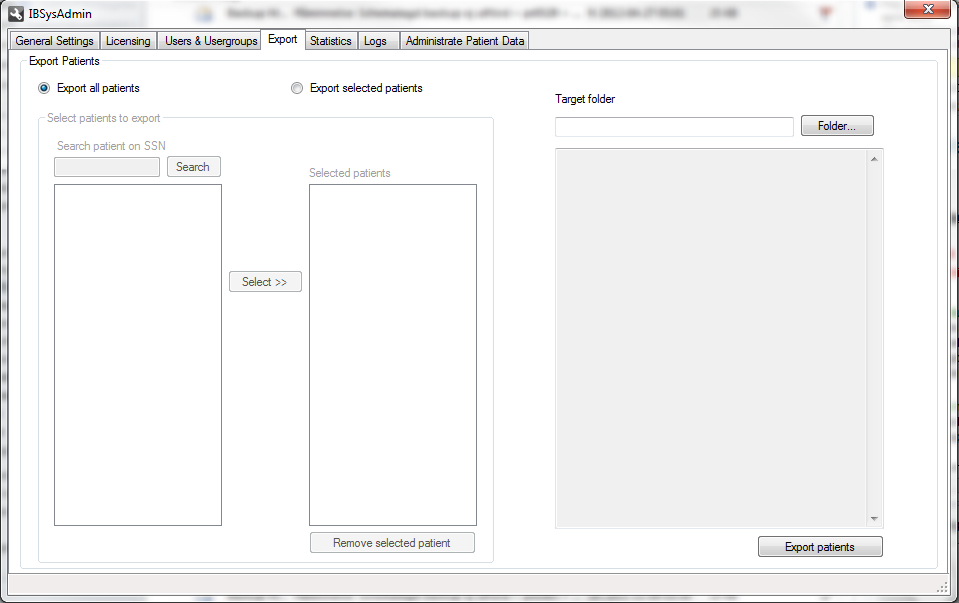Click the Selected patients list box
This screenshot has width=959, height=603.
tap(393, 355)
